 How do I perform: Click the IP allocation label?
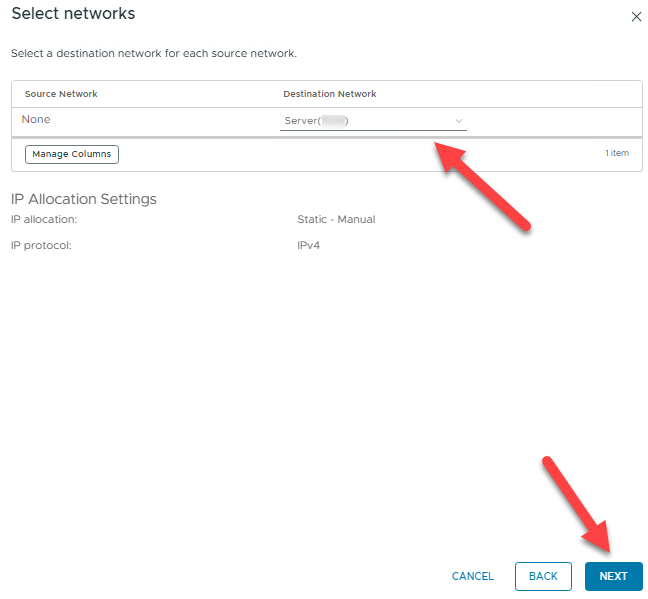coord(44,219)
